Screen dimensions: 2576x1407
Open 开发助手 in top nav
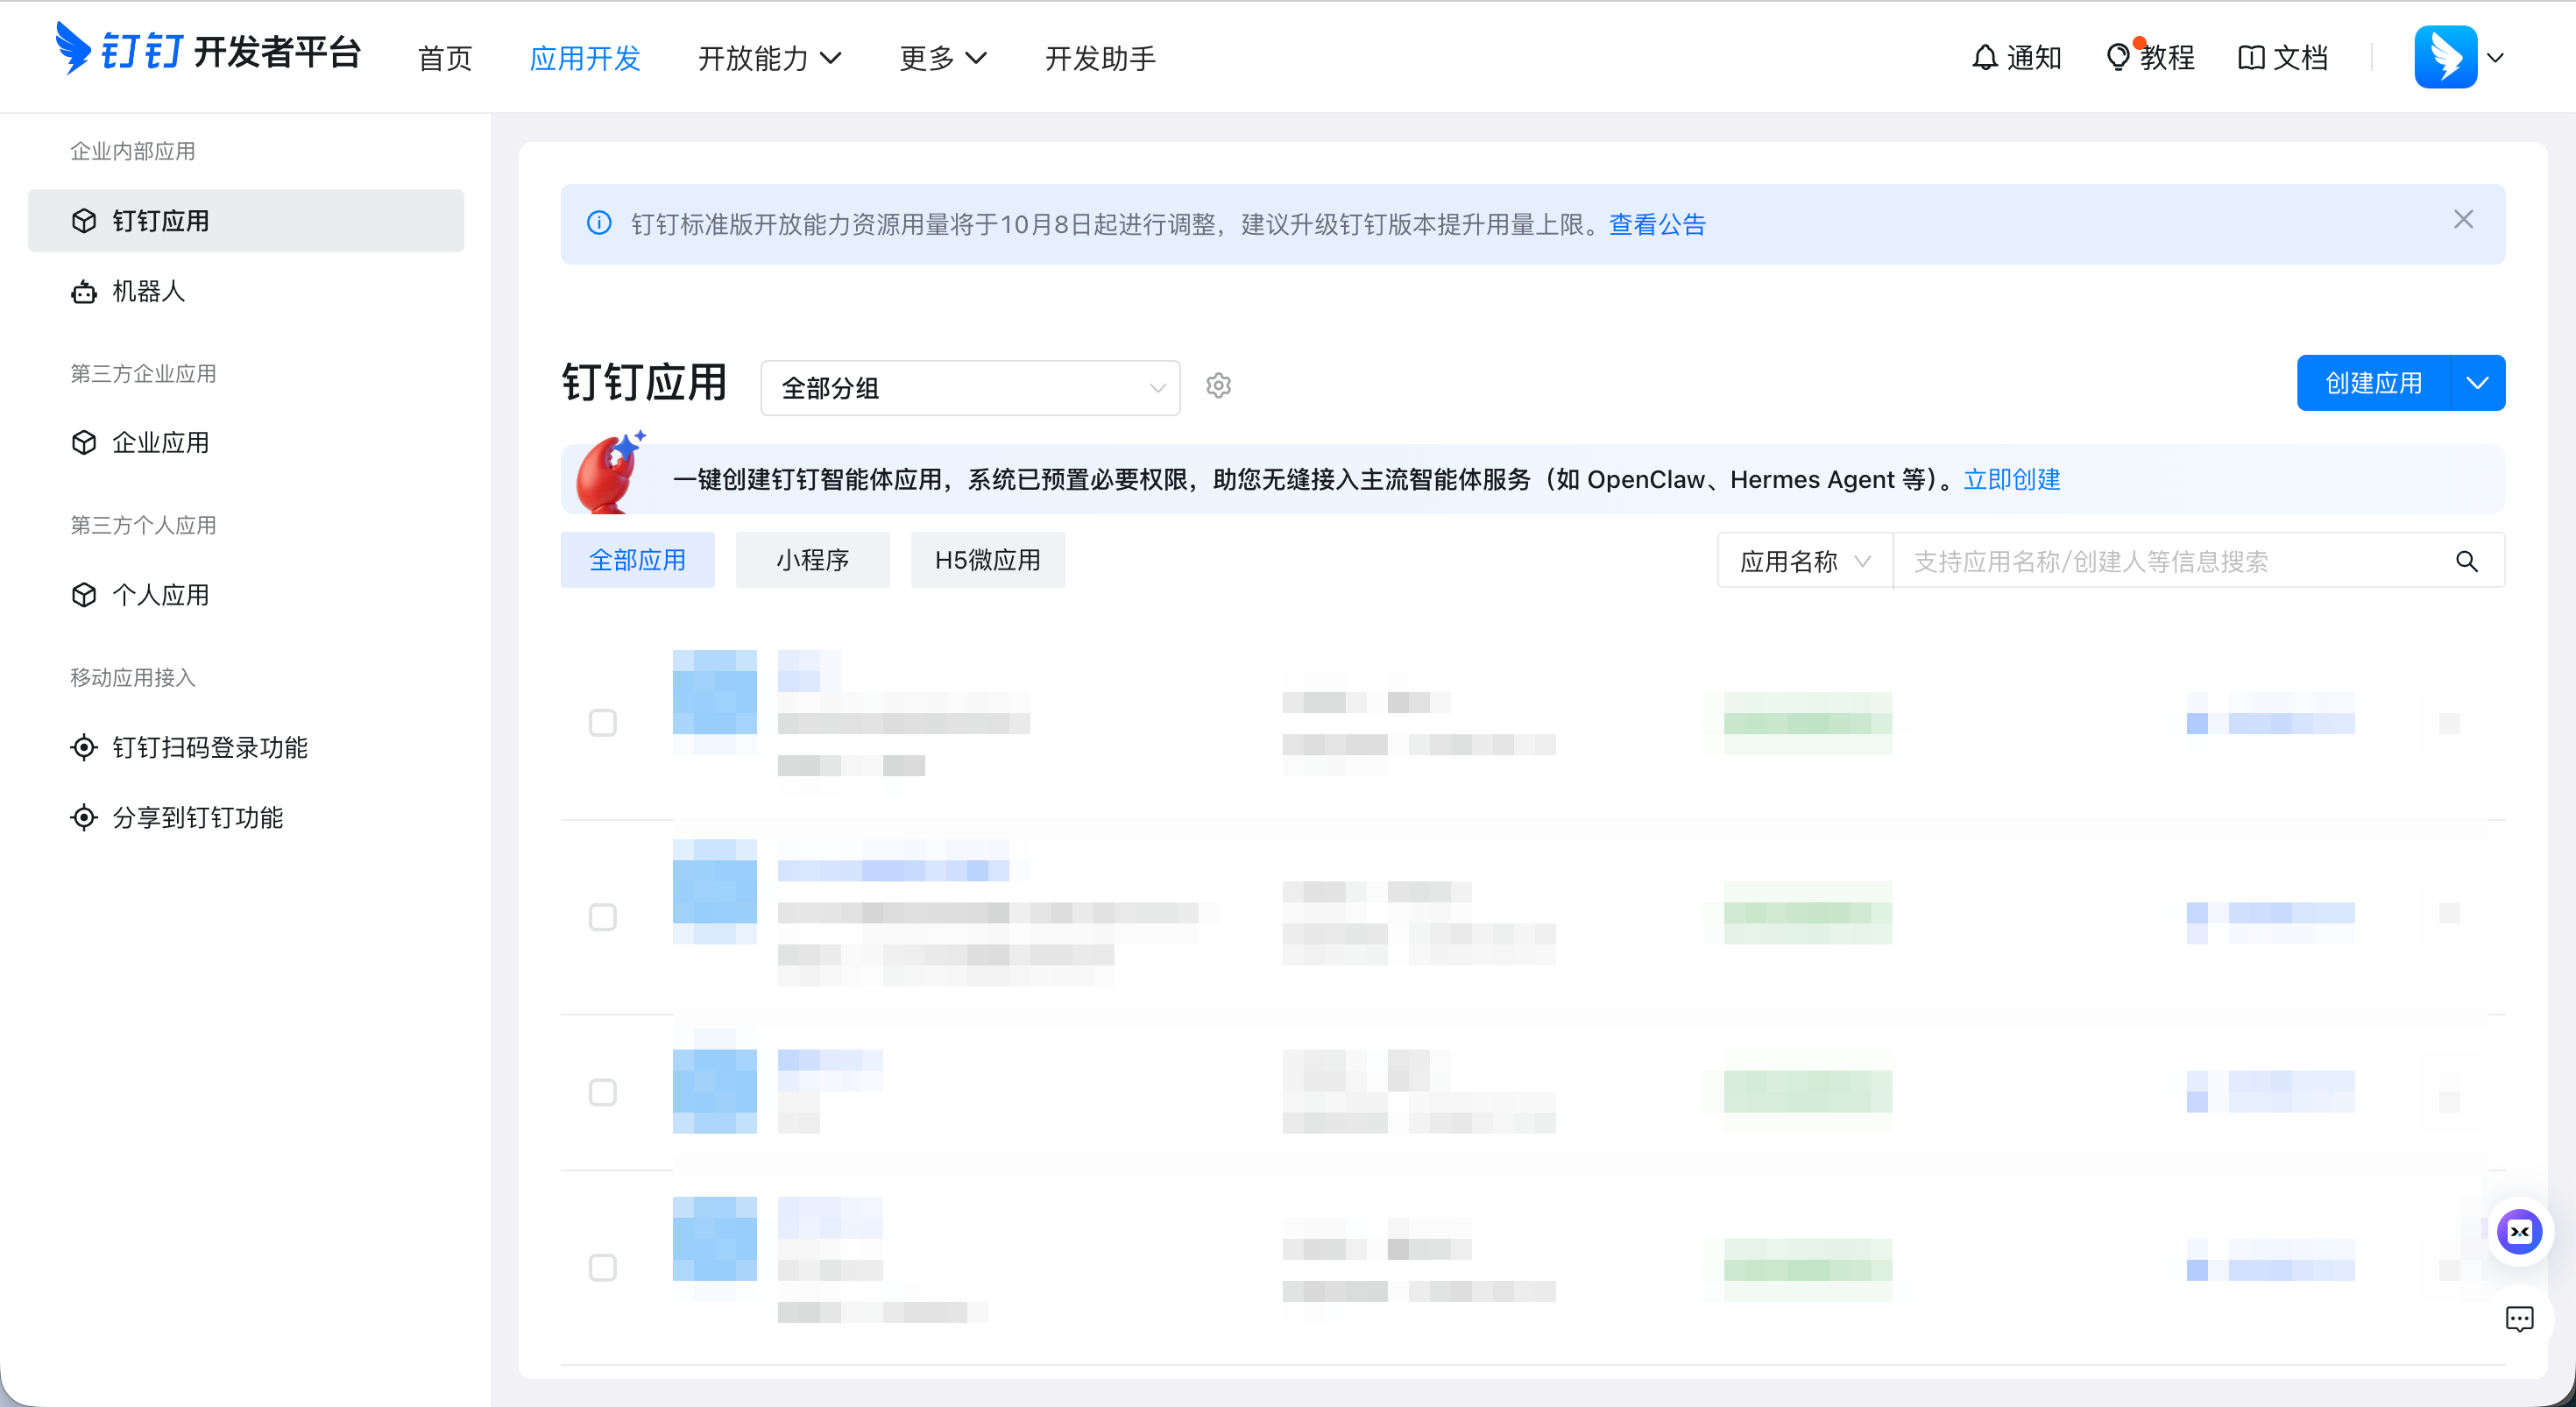tap(1100, 58)
